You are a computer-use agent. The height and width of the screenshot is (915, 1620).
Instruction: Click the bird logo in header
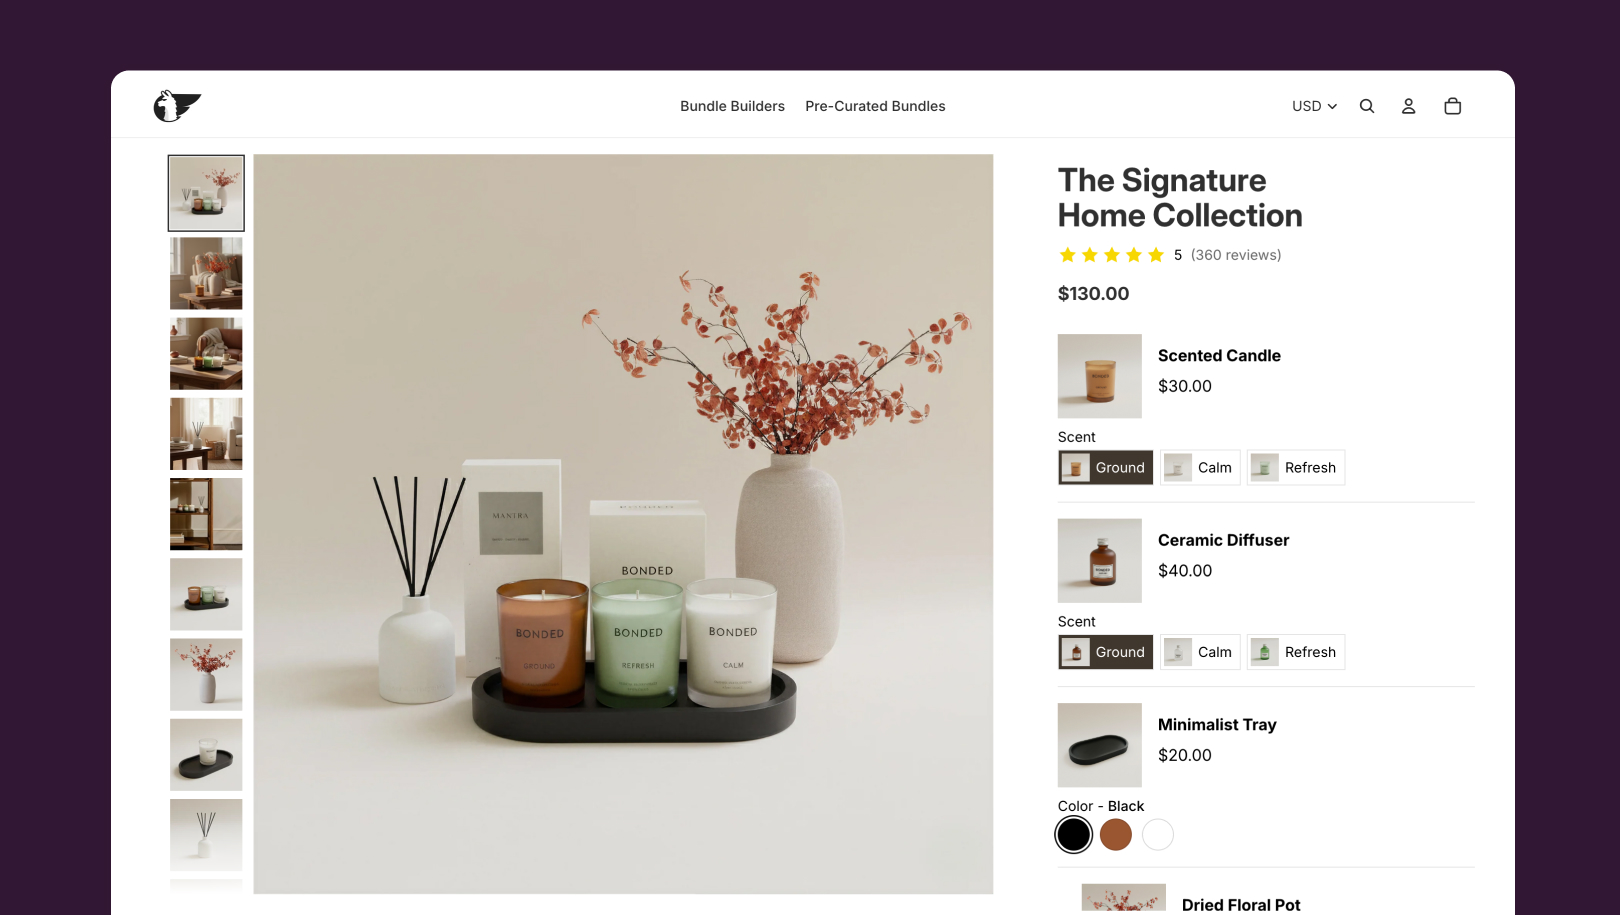(x=177, y=105)
